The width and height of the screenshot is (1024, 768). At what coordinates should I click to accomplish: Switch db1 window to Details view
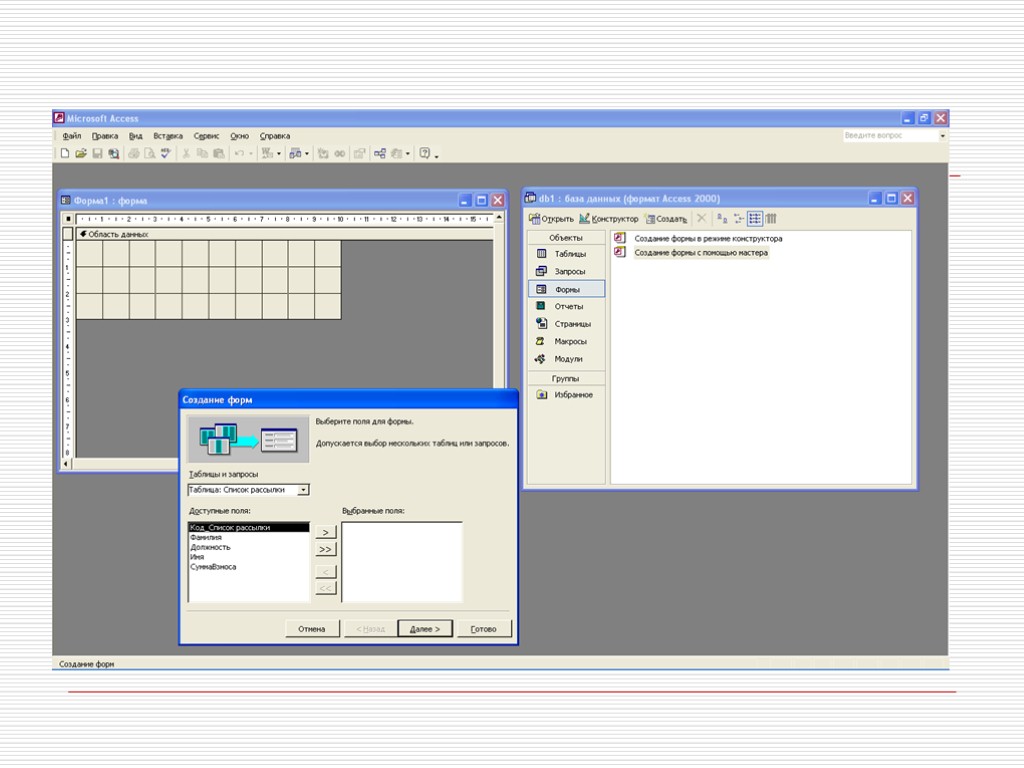[x=771, y=218]
